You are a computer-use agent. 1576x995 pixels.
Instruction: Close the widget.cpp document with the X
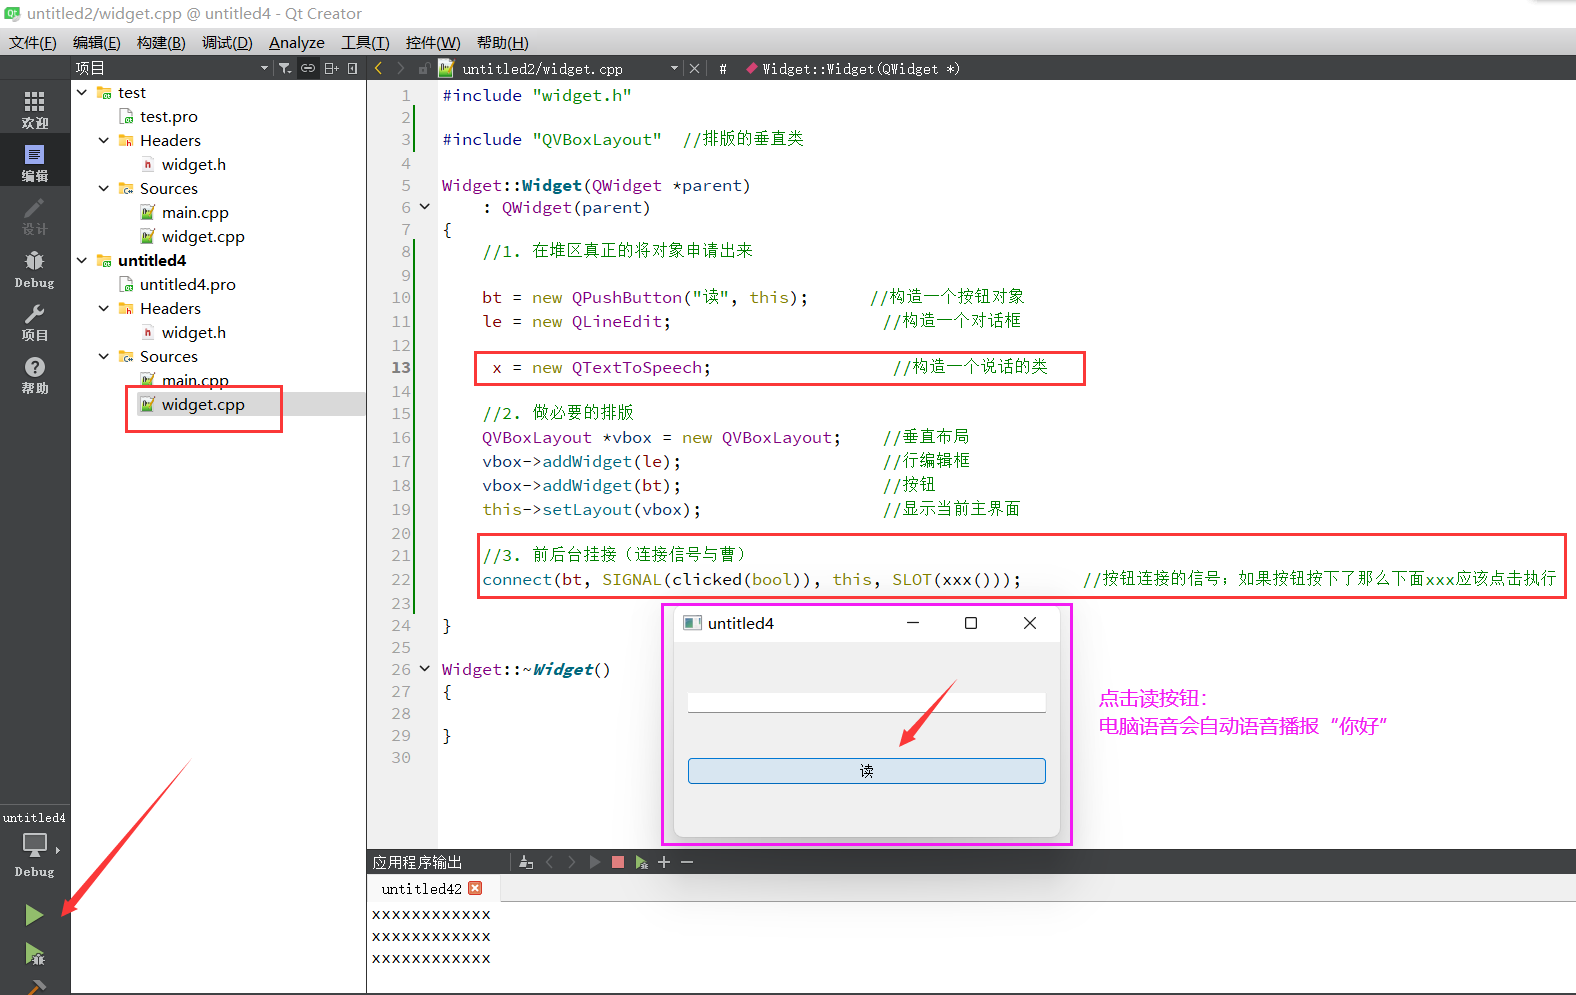(695, 68)
